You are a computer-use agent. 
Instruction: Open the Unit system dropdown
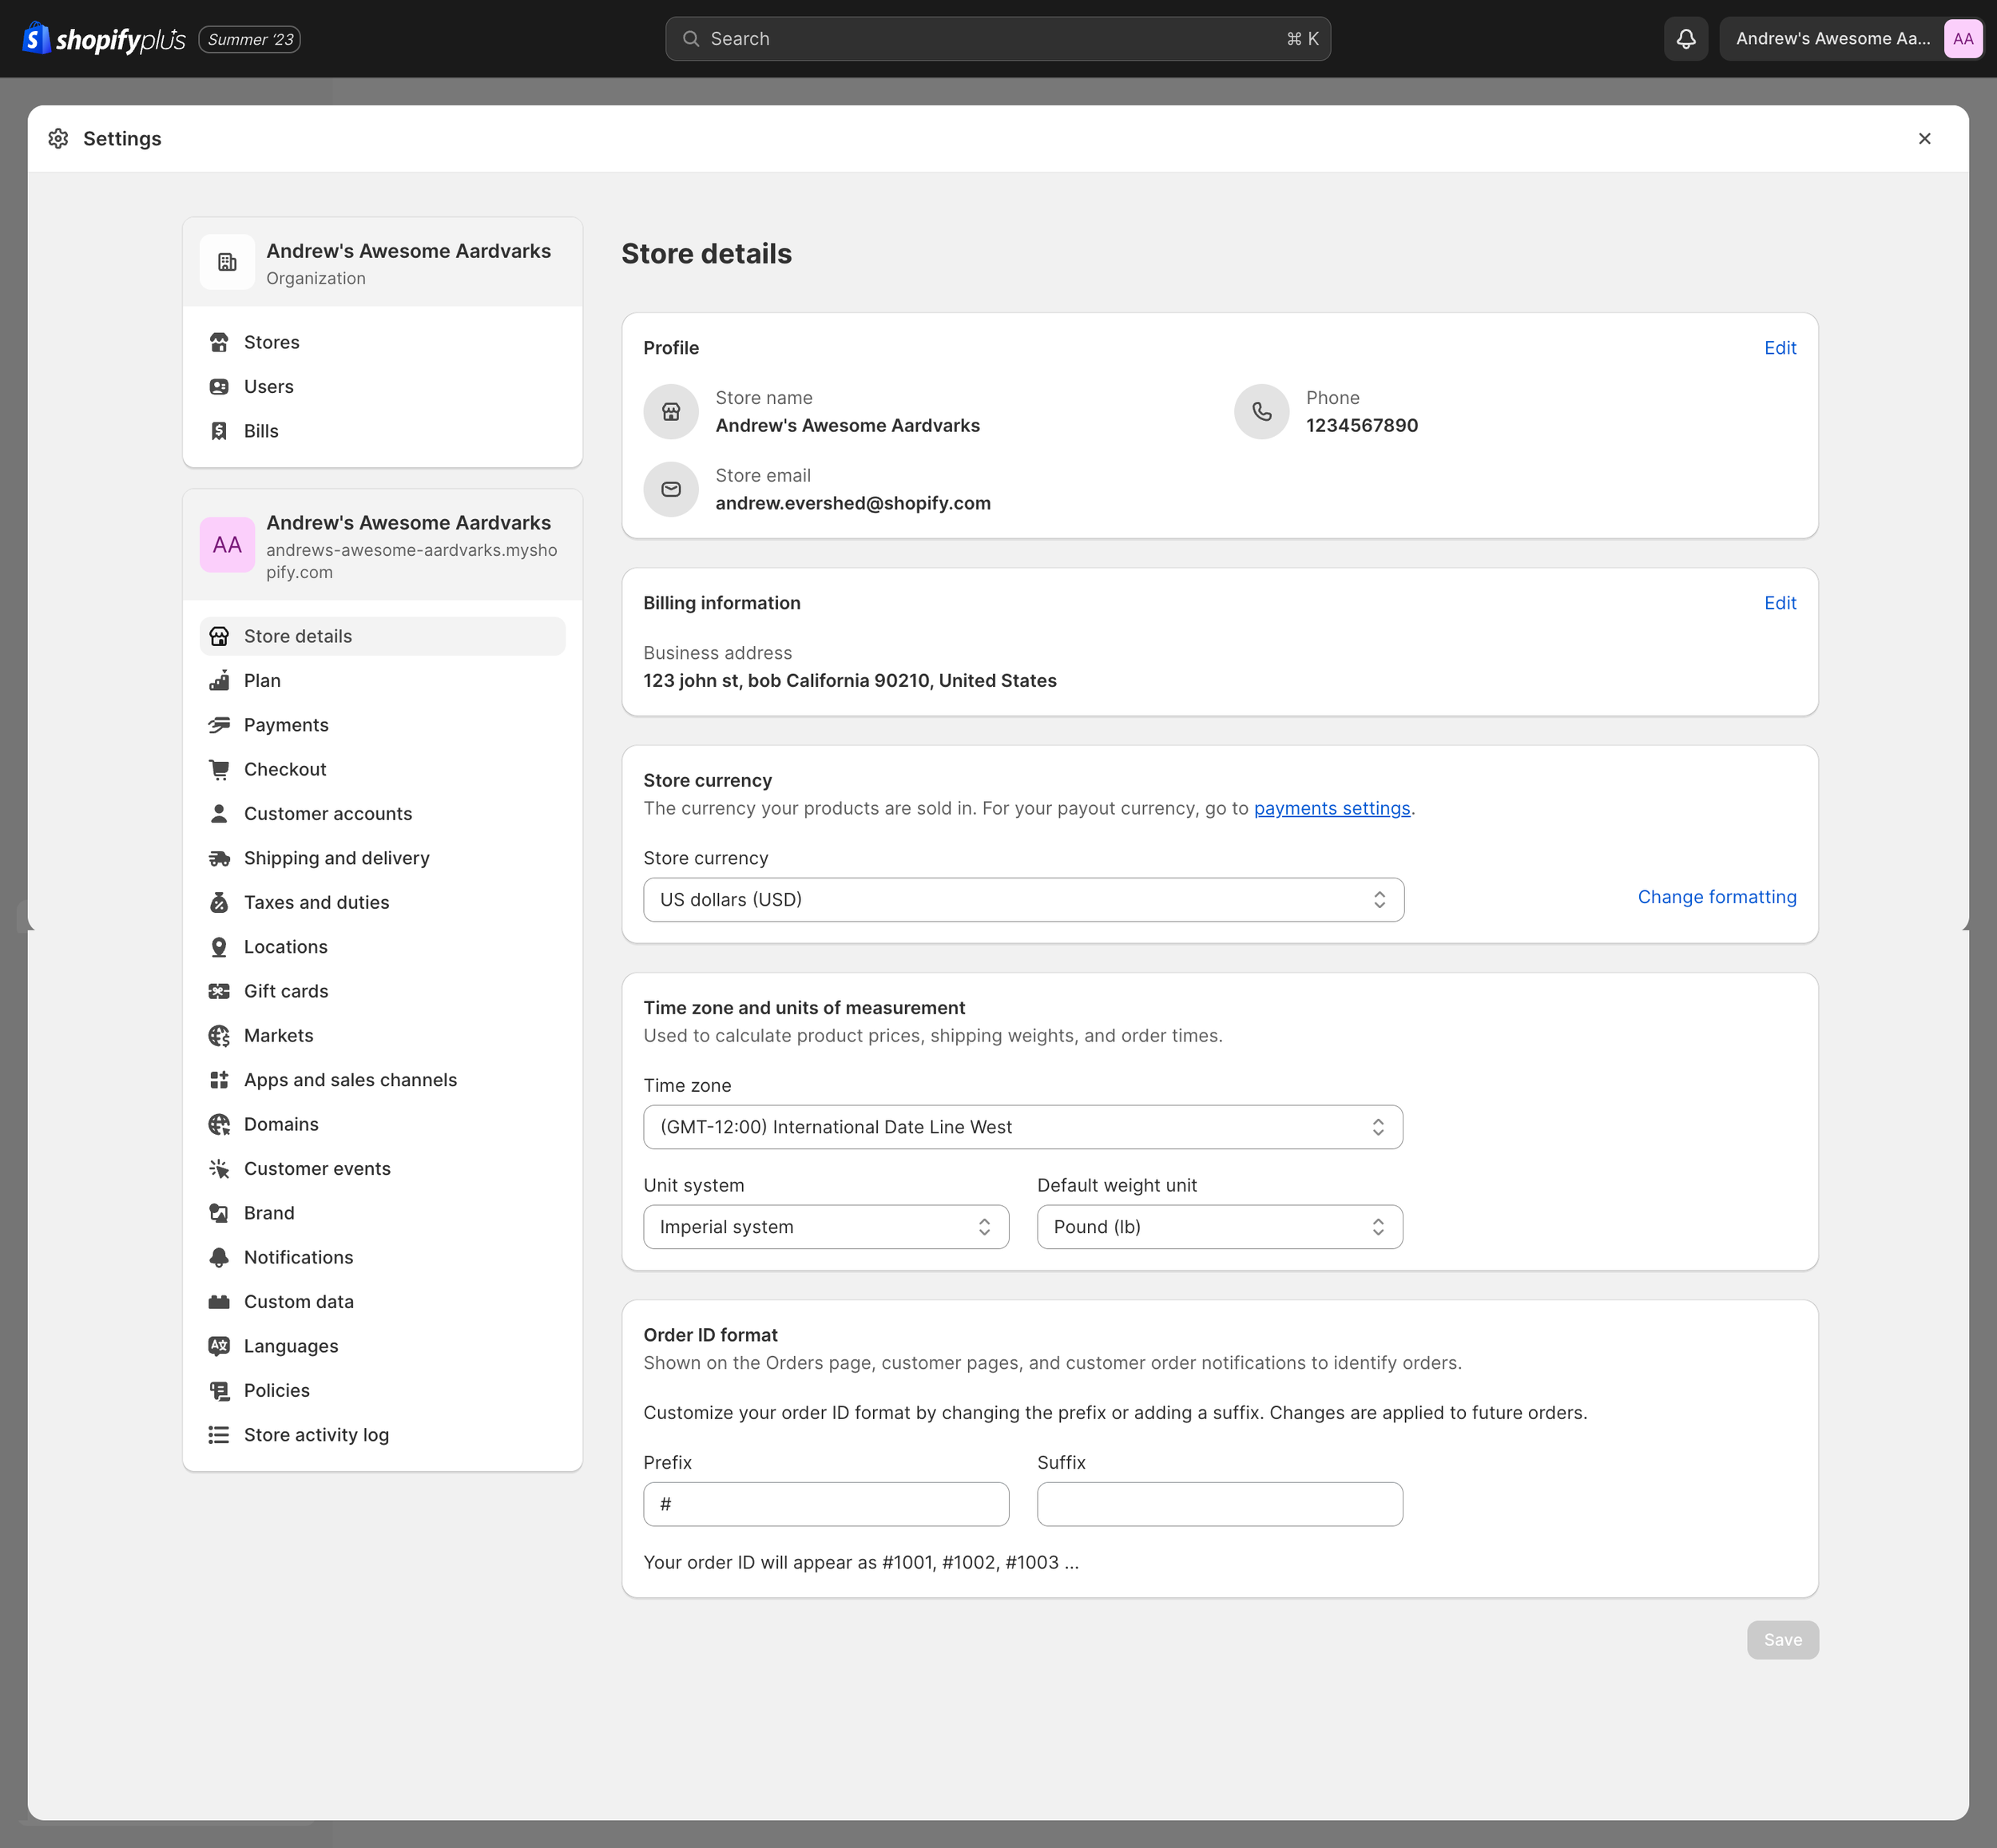point(825,1227)
